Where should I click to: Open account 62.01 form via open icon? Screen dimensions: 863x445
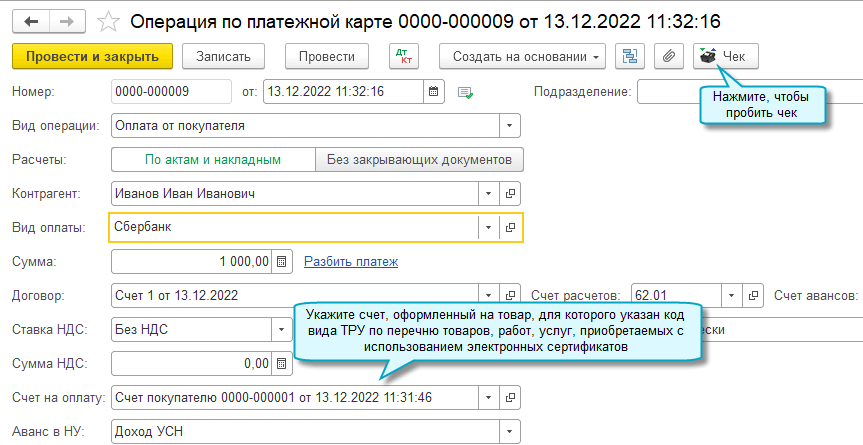(753, 295)
